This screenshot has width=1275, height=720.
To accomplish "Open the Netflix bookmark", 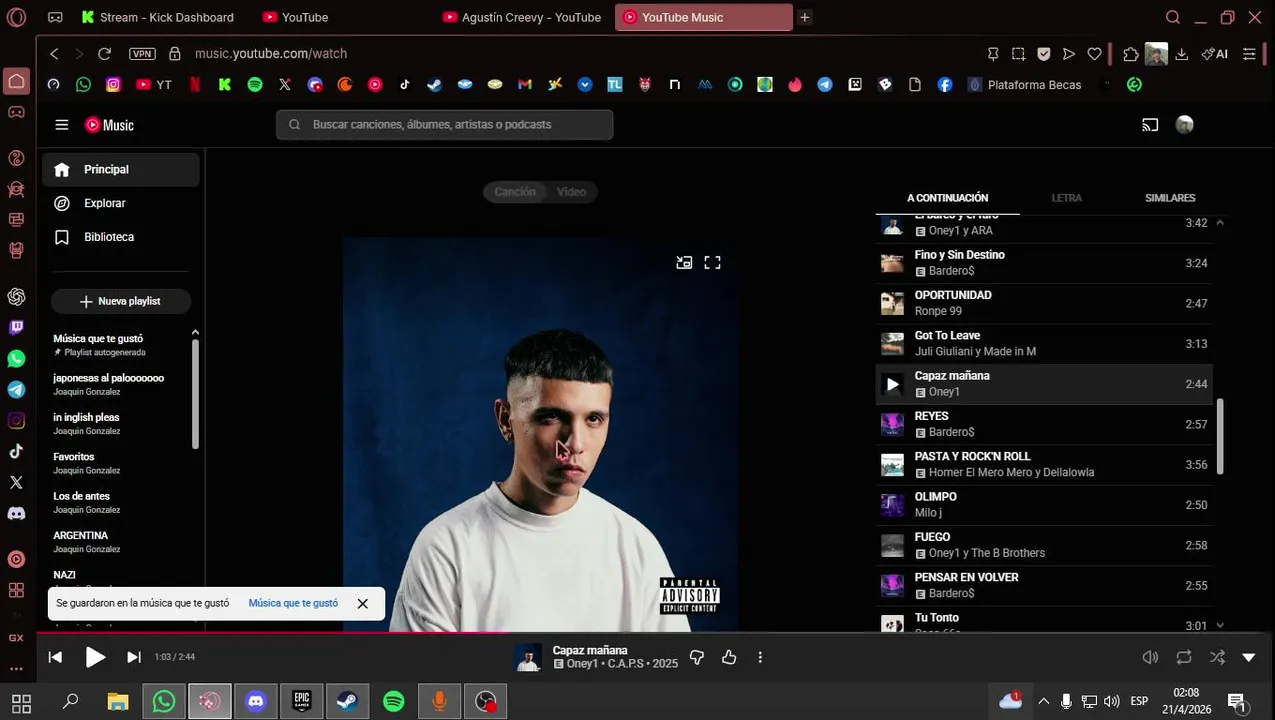I will click(x=195, y=85).
